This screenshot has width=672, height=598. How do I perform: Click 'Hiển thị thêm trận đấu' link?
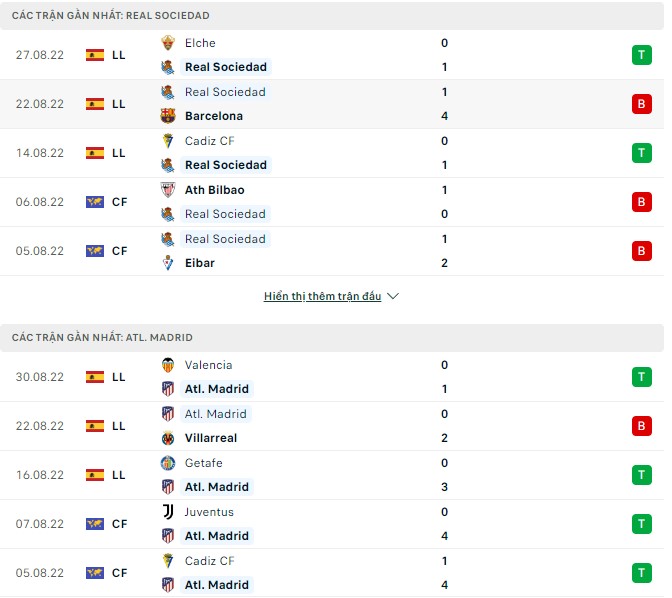click(x=323, y=297)
